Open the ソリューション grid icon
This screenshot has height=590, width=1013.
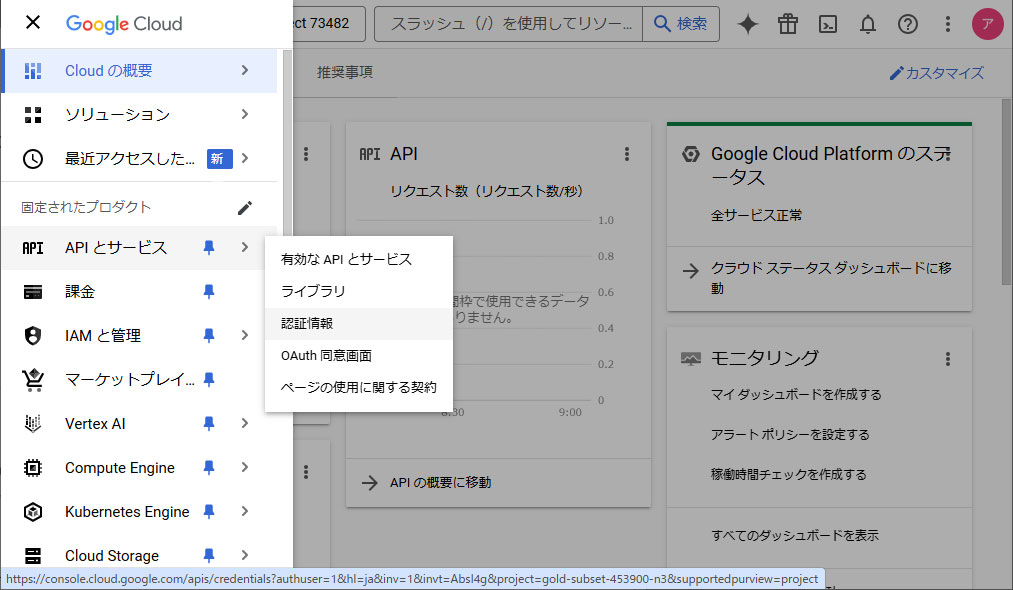pyautogui.click(x=32, y=115)
